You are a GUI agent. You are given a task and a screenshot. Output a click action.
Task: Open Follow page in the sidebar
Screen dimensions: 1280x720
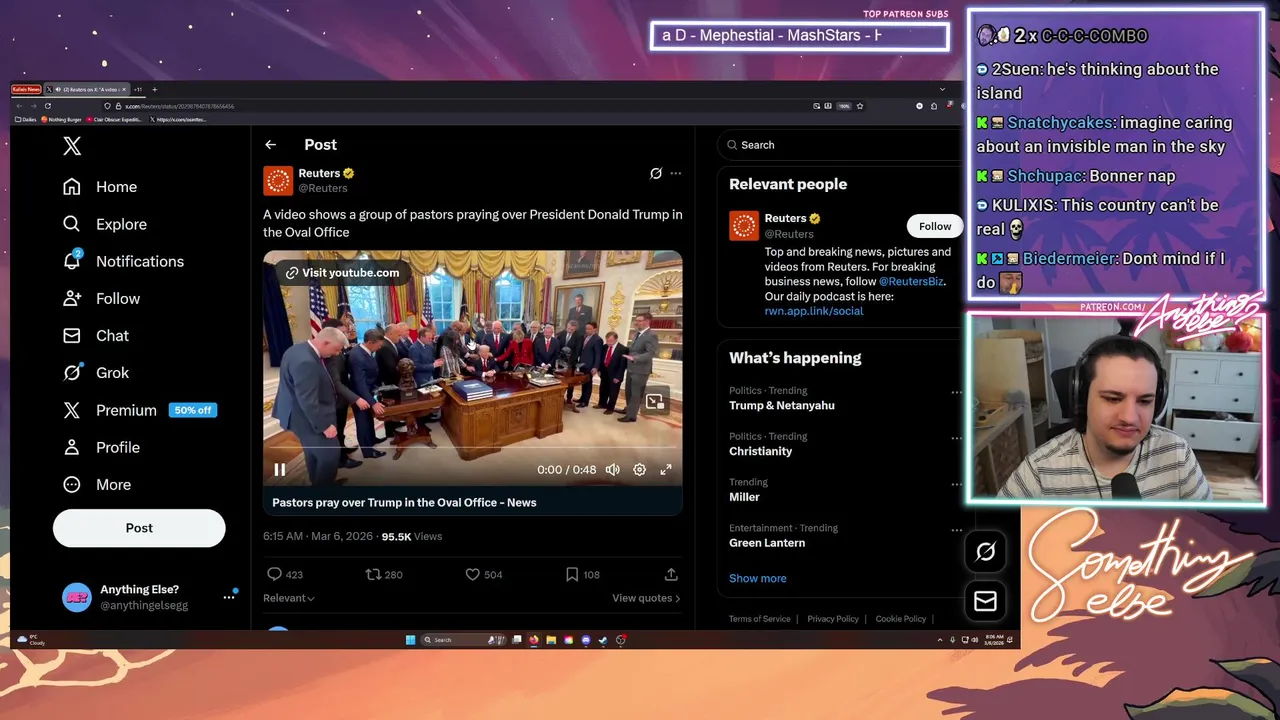pos(101,298)
